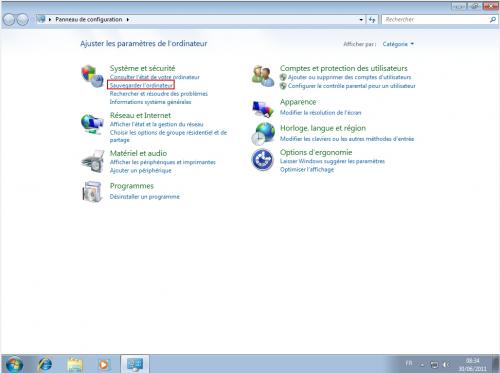The height and width of the screenshot is (373, 500).
Task: Click the refresh button next to address bar
Action: tap(372, 20)
